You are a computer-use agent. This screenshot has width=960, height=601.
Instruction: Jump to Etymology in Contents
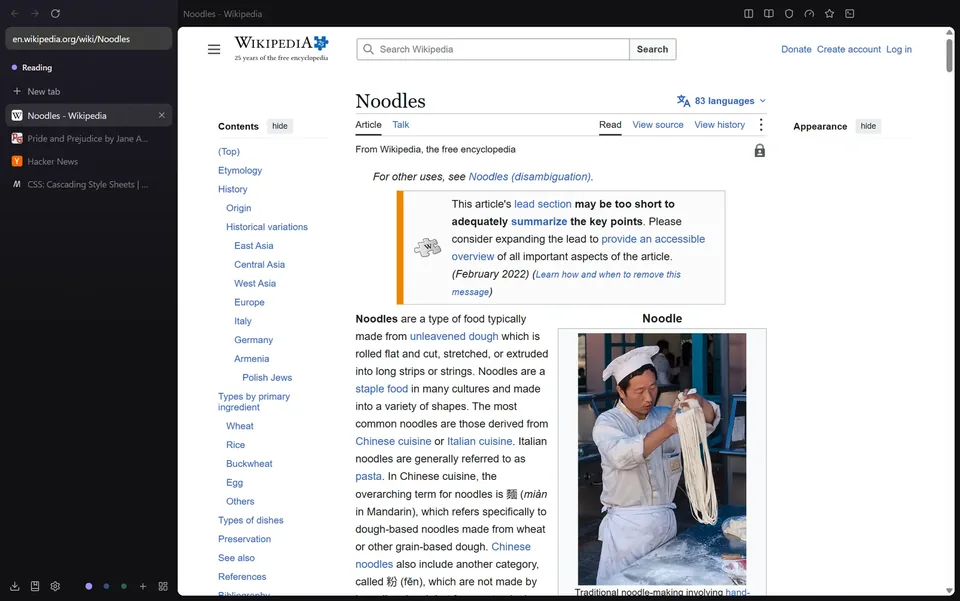coord(240,170)
